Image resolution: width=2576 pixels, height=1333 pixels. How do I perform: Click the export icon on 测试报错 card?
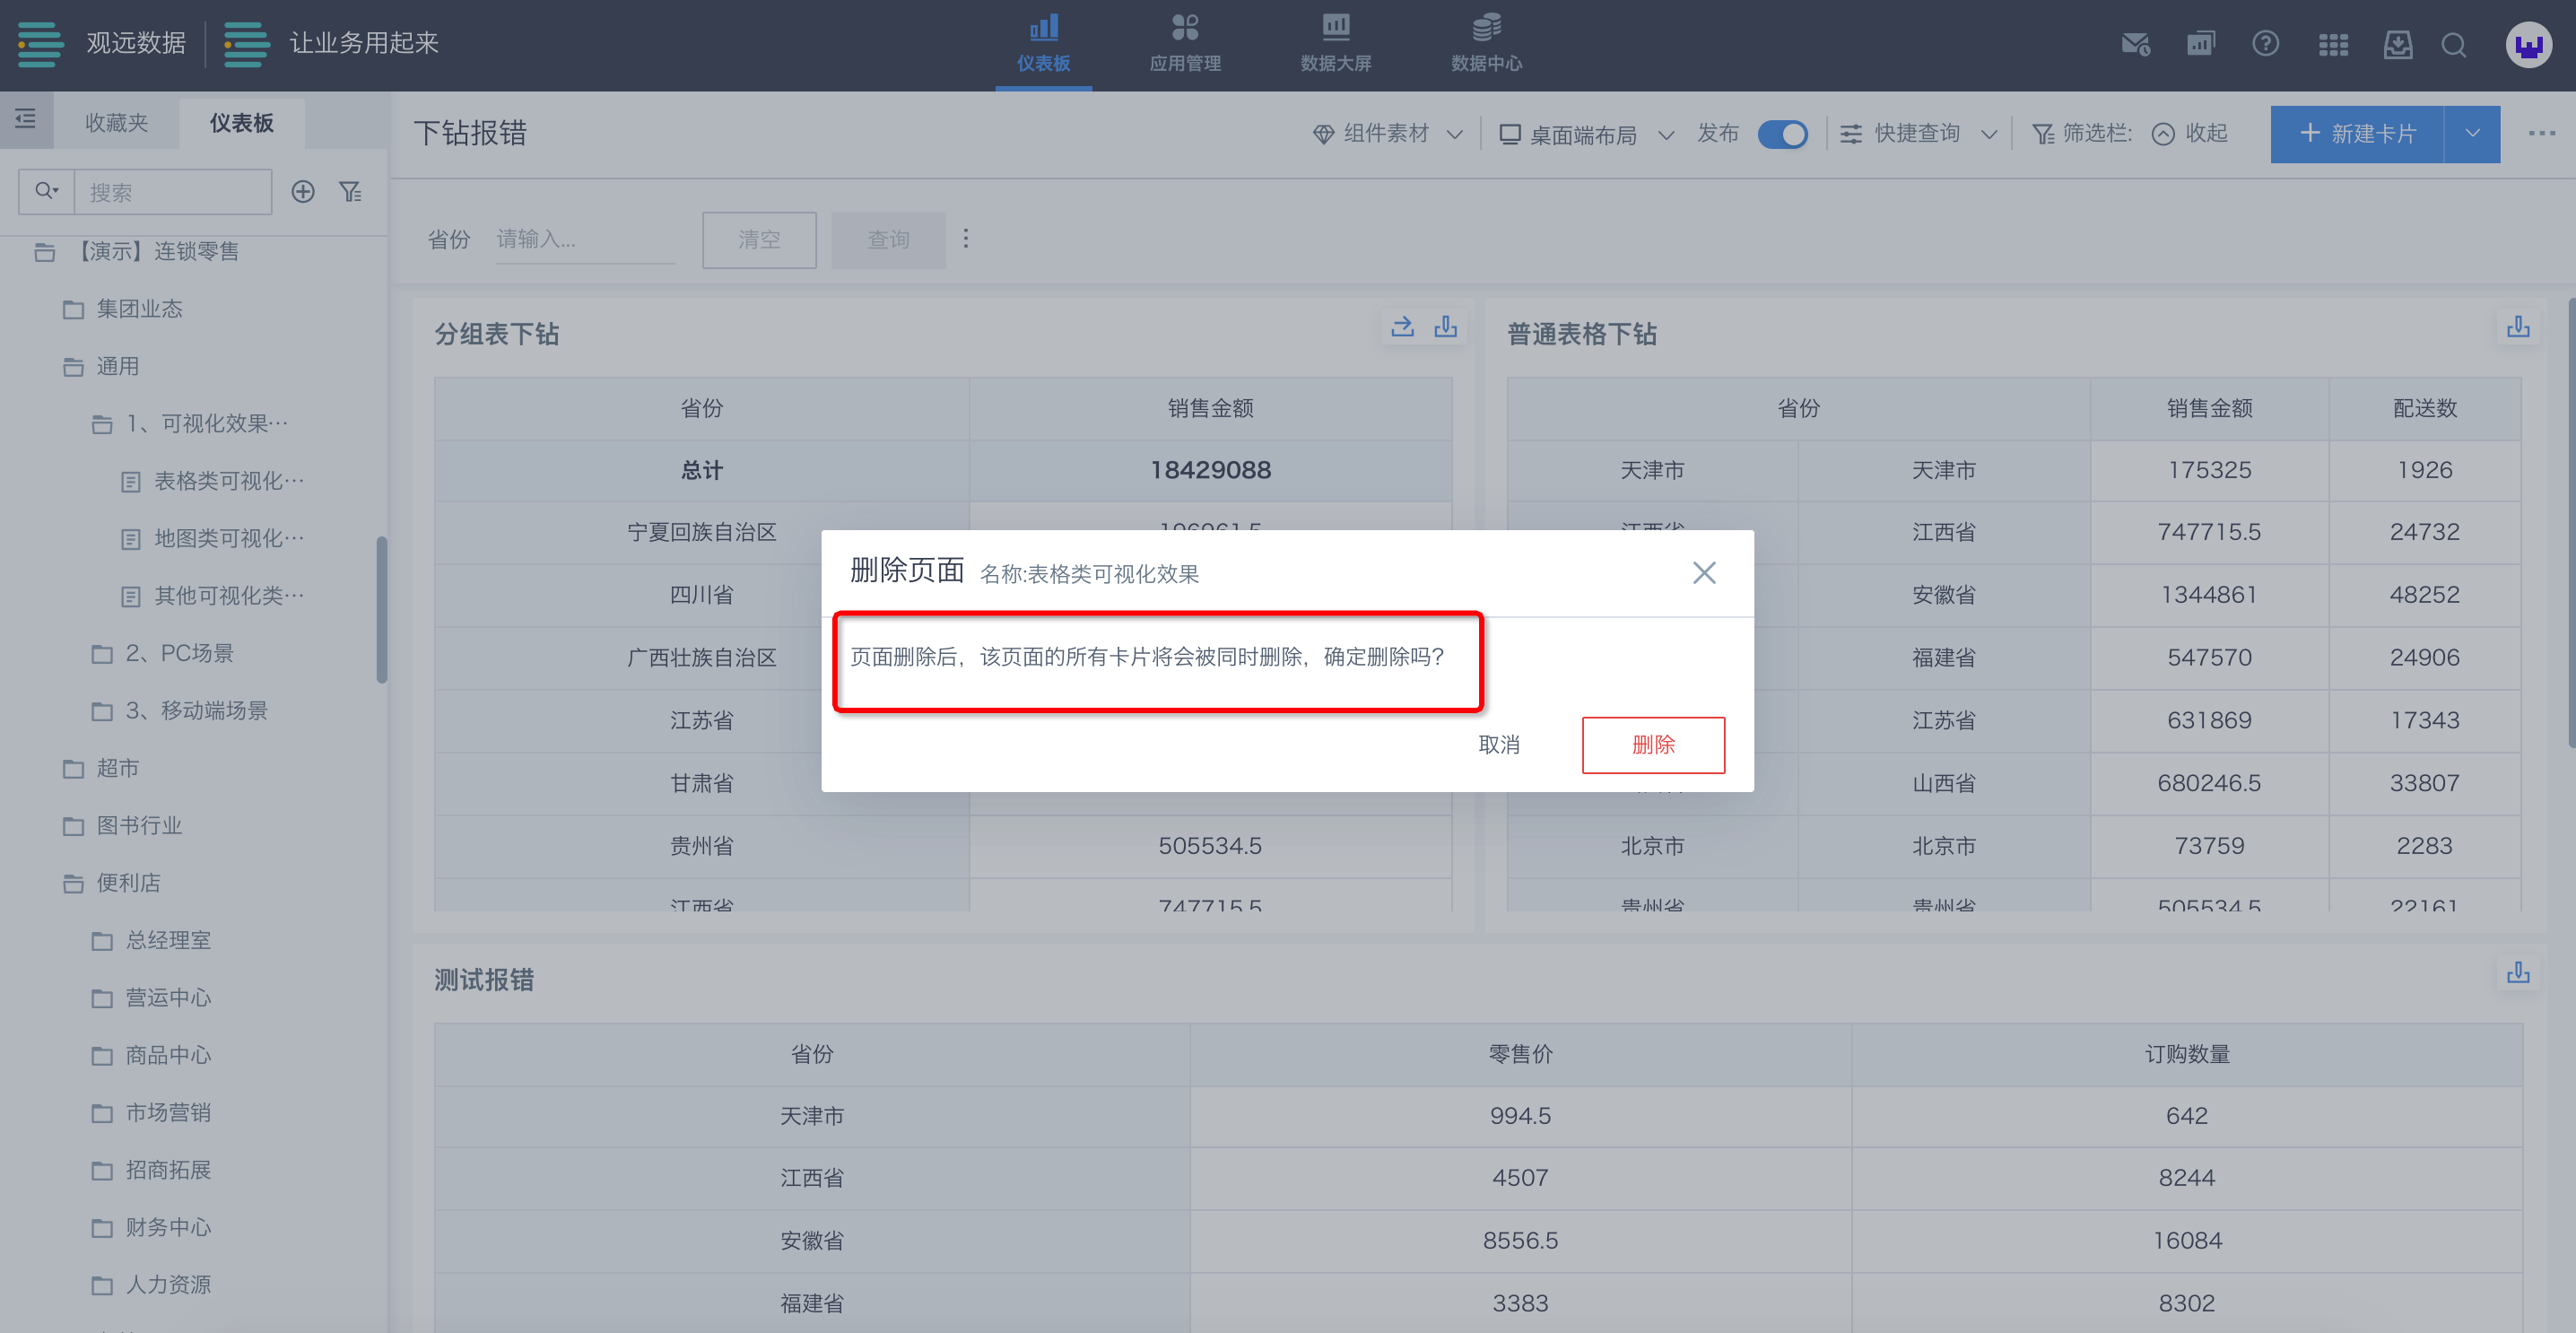click(x=2517, y=973)
